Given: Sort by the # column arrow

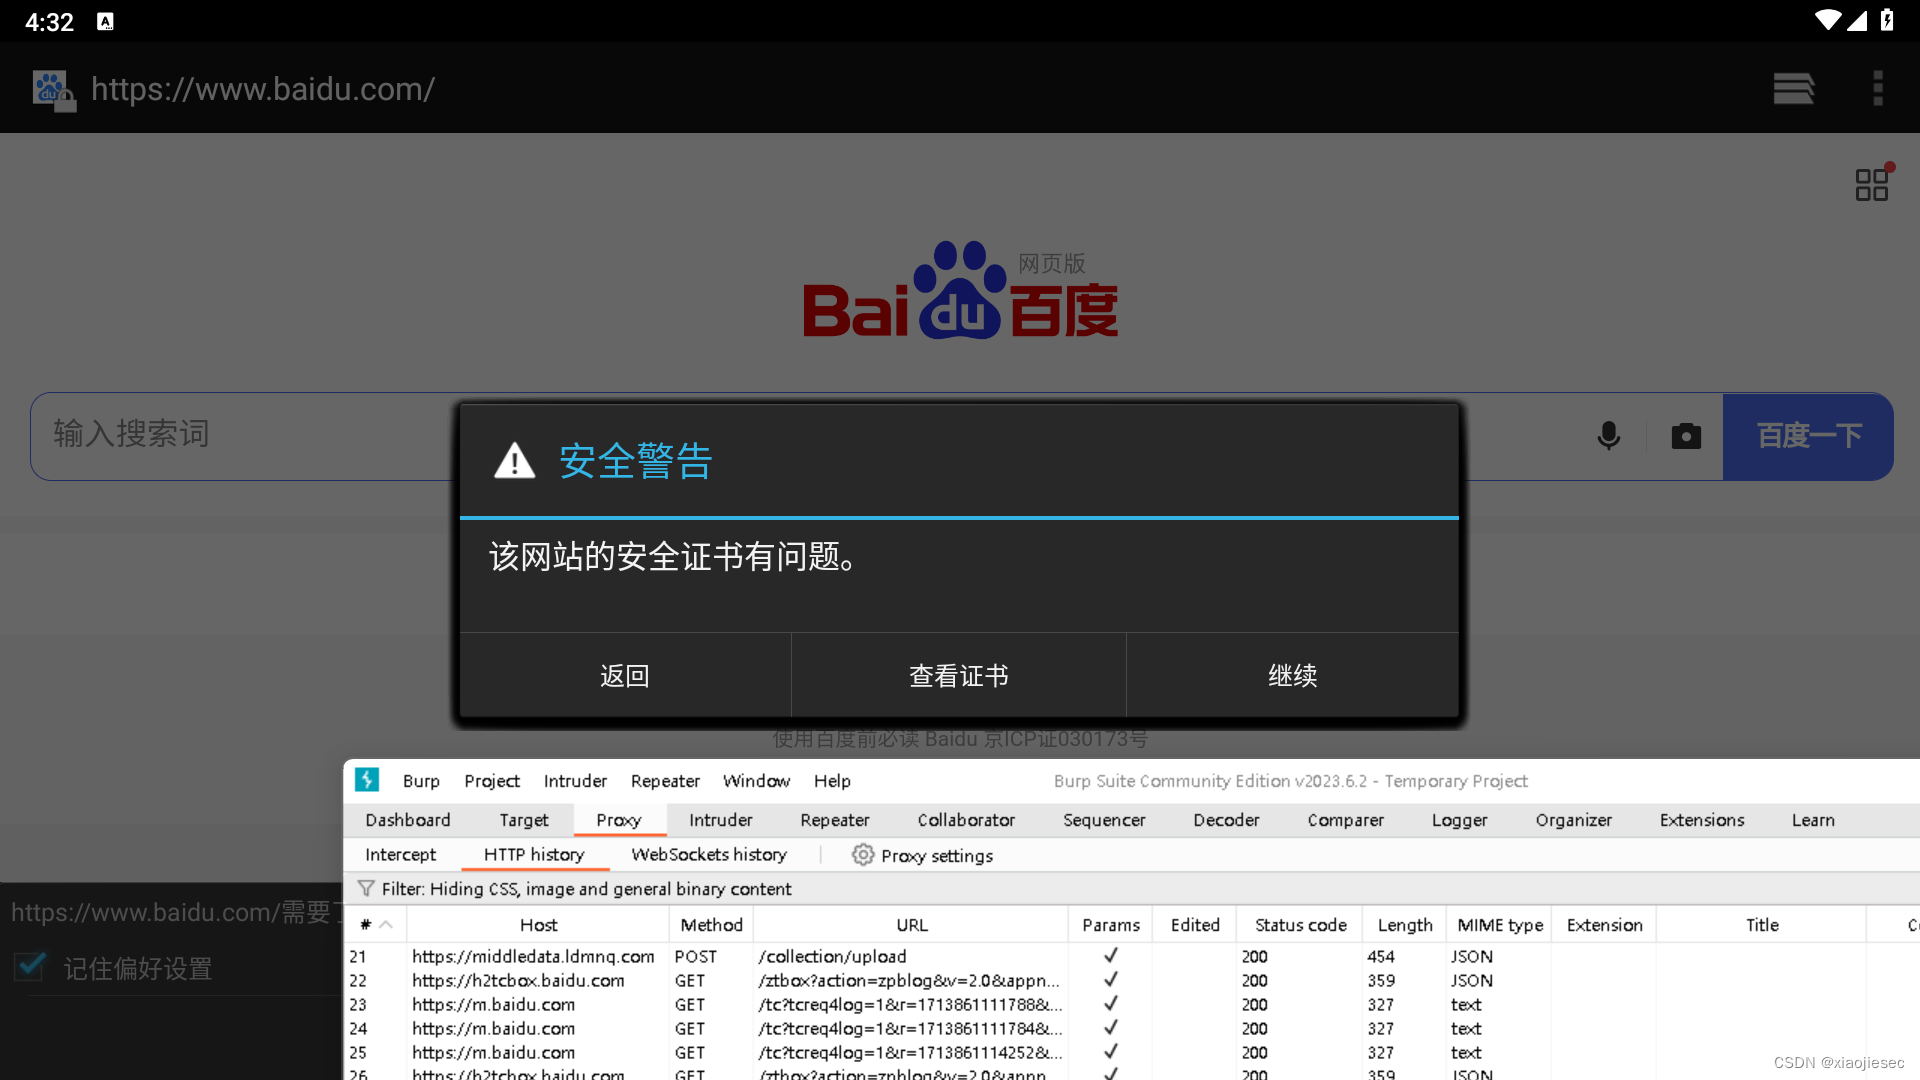Looking at the screenshot, I should (x=385, y=925).
